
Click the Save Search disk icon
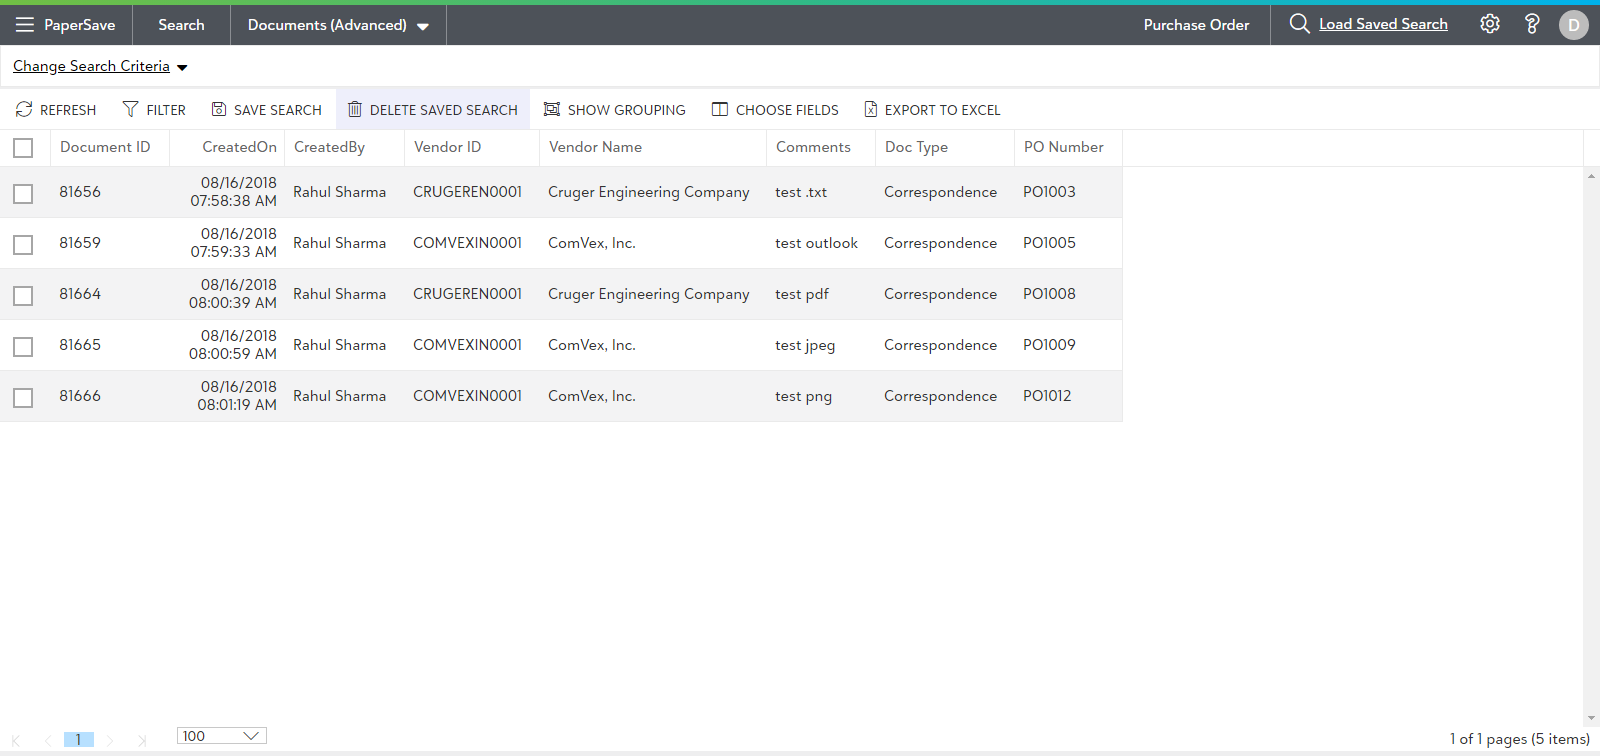pos(219,109)
